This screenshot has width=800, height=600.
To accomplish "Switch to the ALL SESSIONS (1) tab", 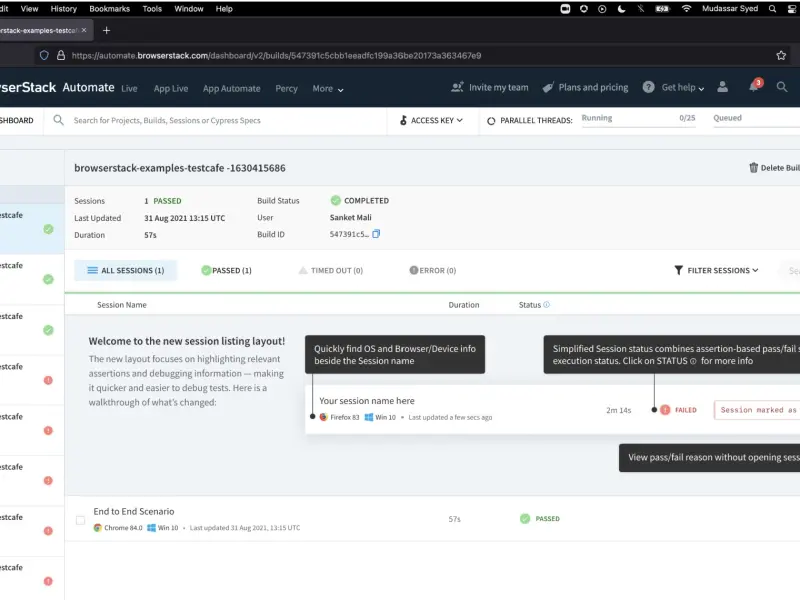I will click(x=126, y=270).
